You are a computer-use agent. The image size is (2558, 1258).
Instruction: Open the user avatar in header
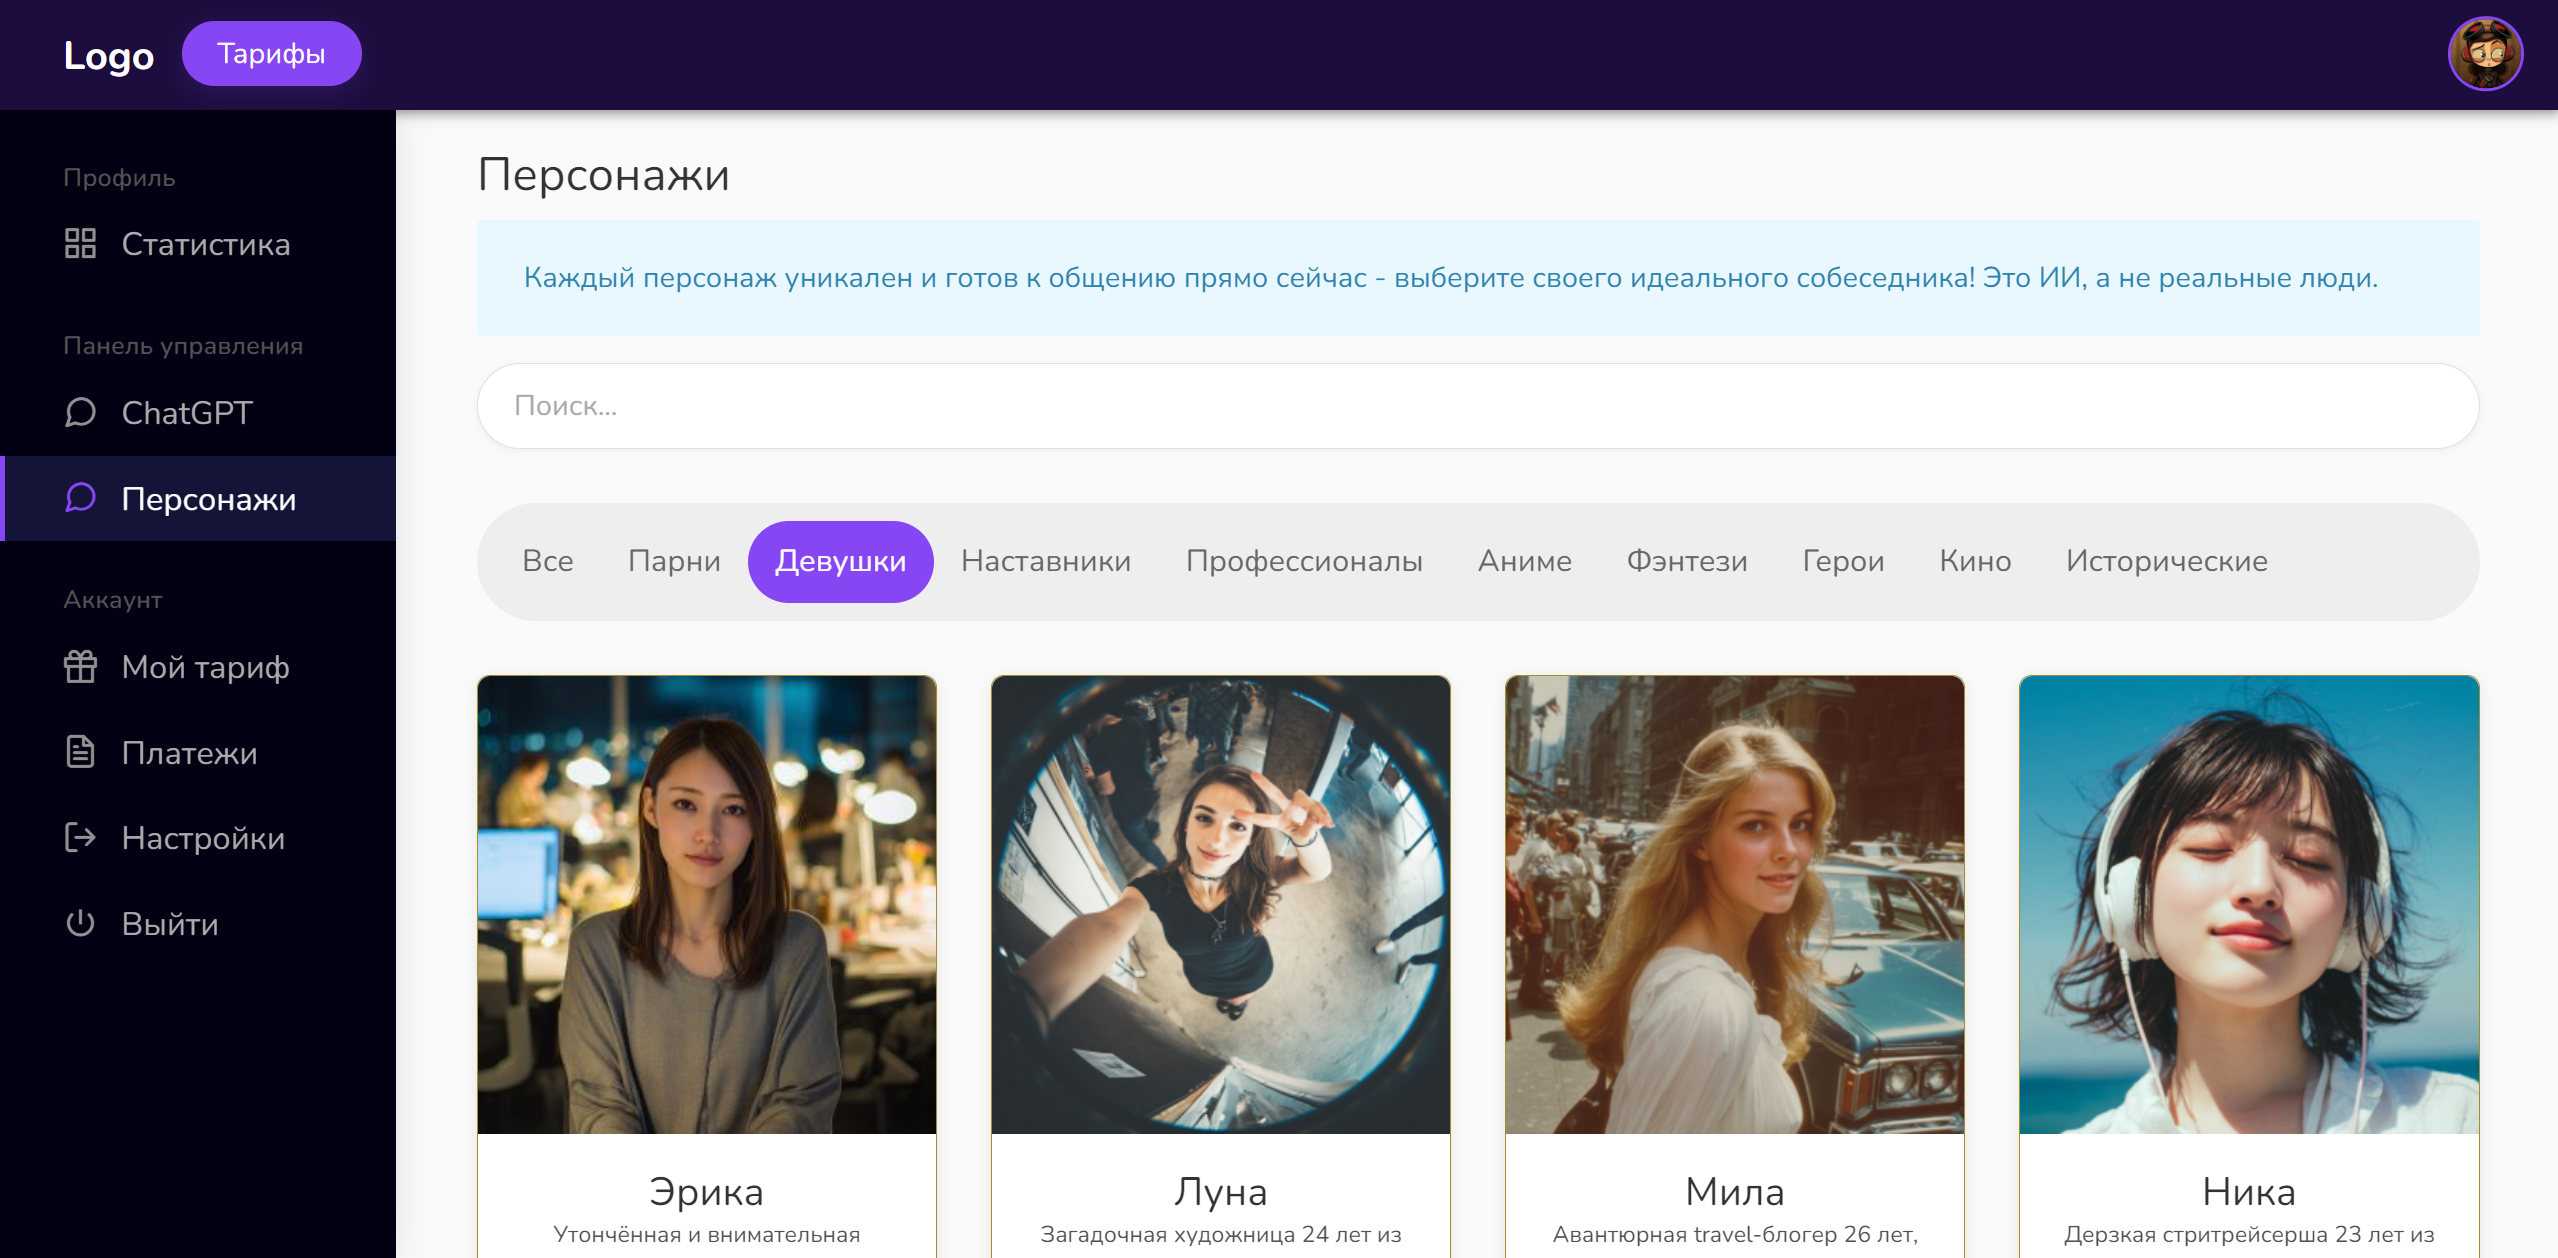(x=2484, y=54)
